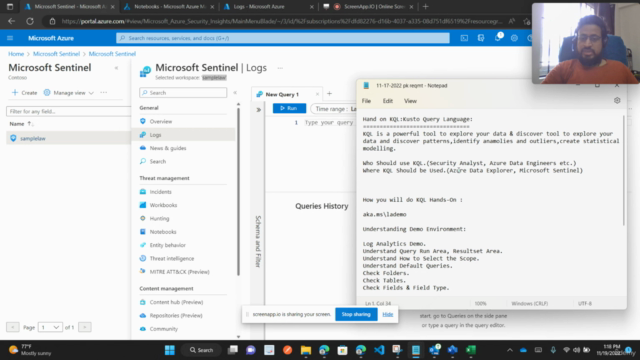Viewport: 640px width, 360px height.
Task: Click Filter for any field box
Action: [x=68, y=111]
